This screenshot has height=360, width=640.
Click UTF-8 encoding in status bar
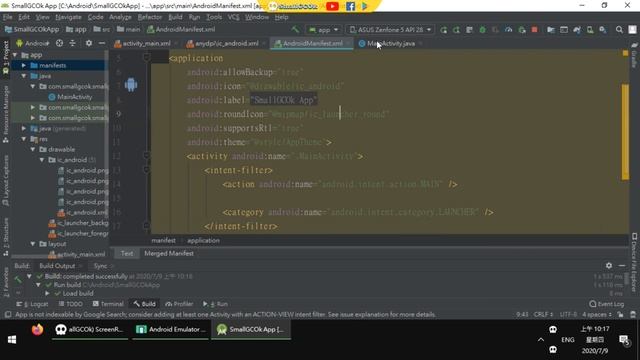pyautogui.click(x=568, y=315)
